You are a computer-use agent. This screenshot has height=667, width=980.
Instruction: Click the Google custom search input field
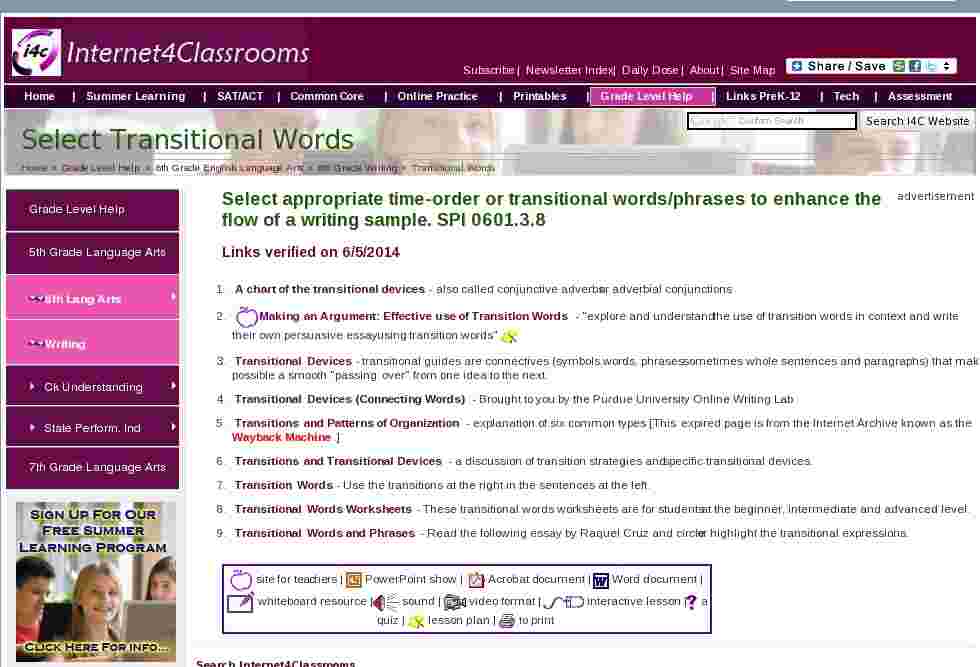(772, 121)
